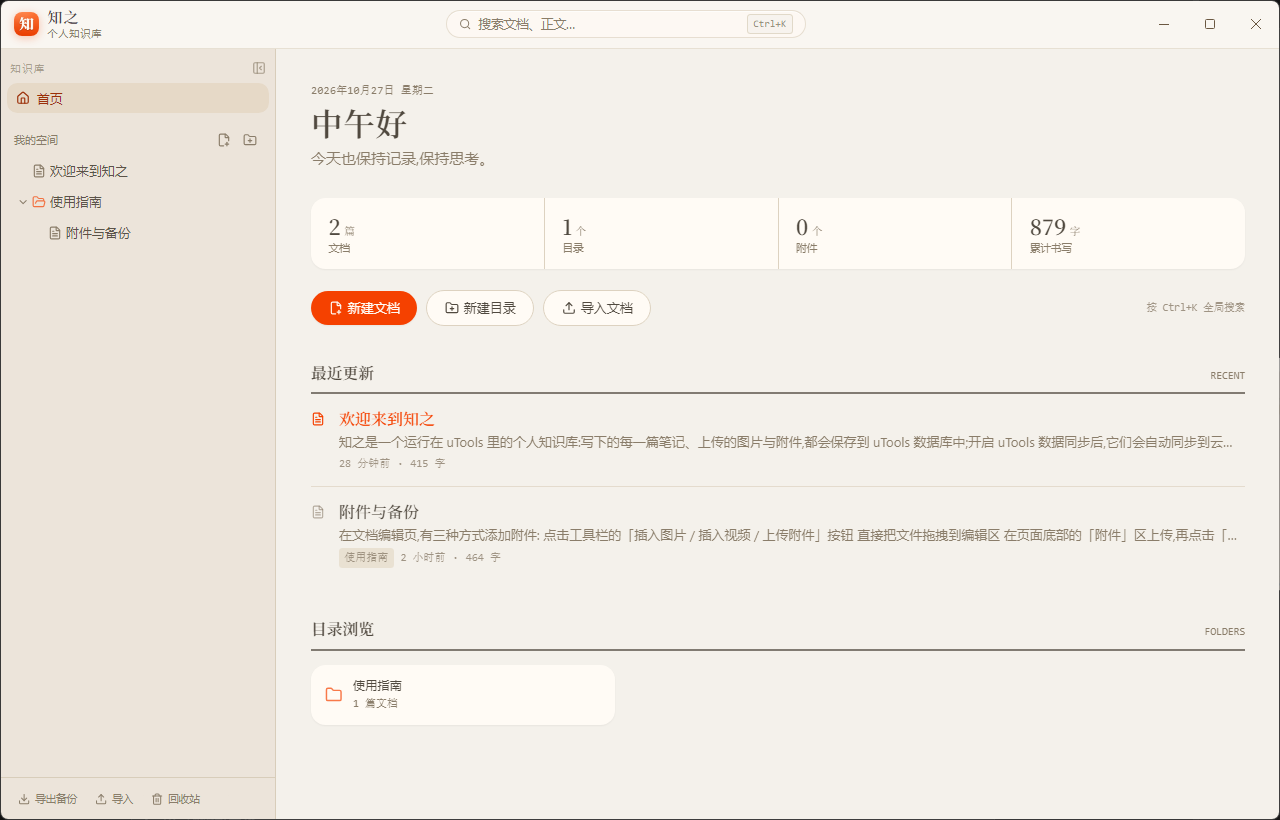Click the 最近更新 section heading
The height and width of the screenshot is (820, 1280).
(342, 373)
